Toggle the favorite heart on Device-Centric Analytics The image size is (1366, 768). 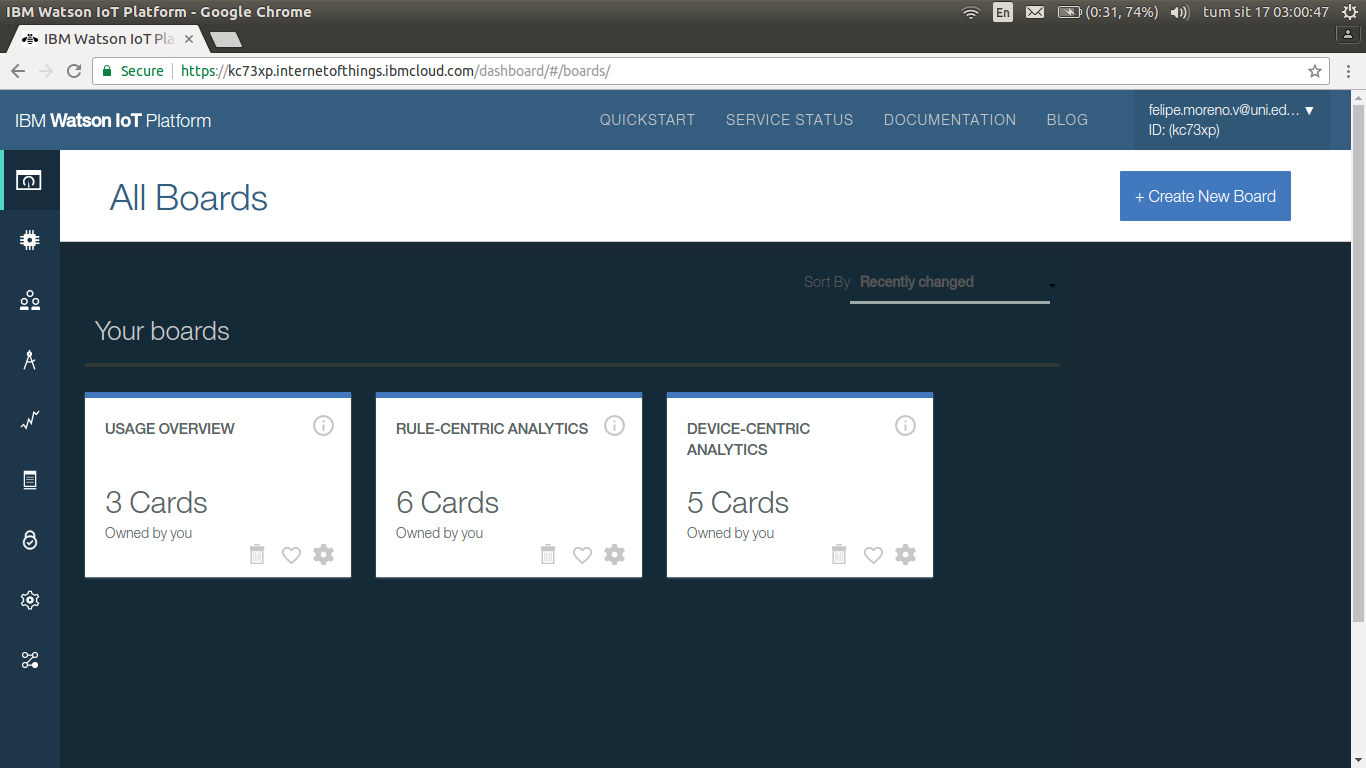873,555
